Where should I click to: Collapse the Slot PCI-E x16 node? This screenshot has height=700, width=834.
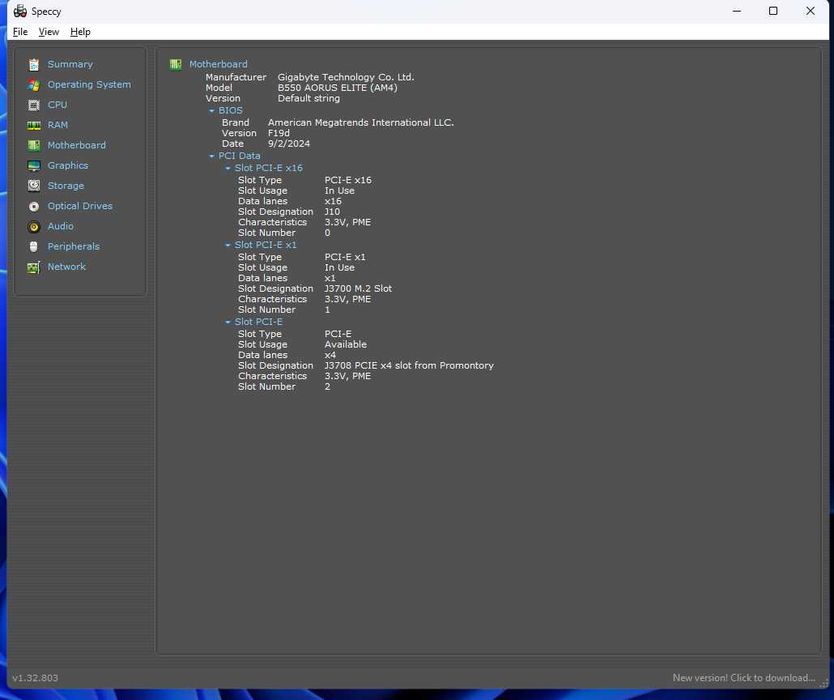coord(228,168)
